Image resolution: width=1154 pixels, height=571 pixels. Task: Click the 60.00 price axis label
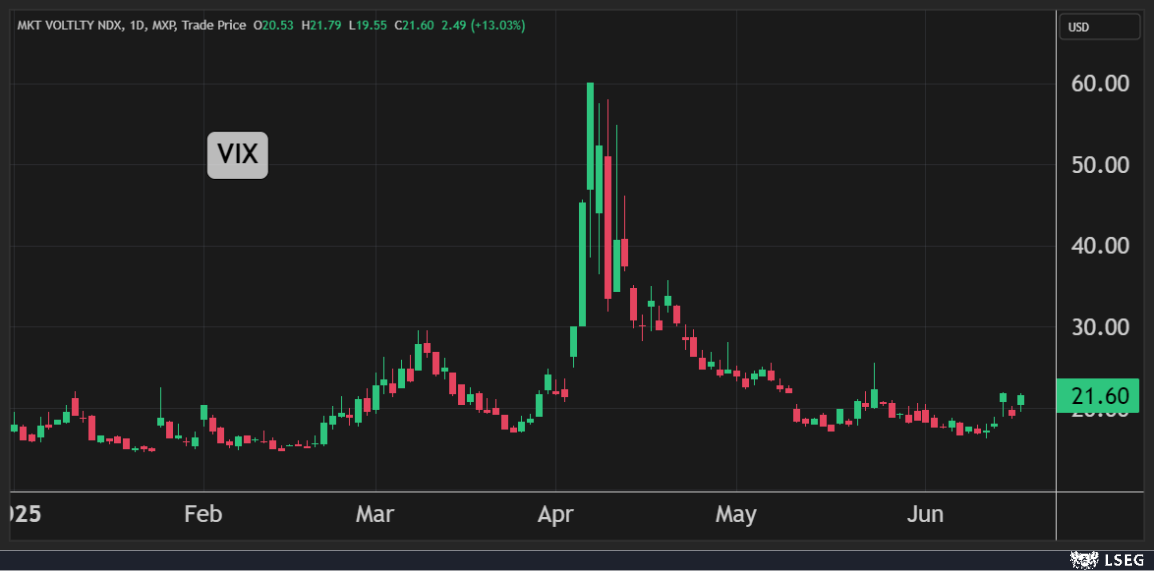1099,83
